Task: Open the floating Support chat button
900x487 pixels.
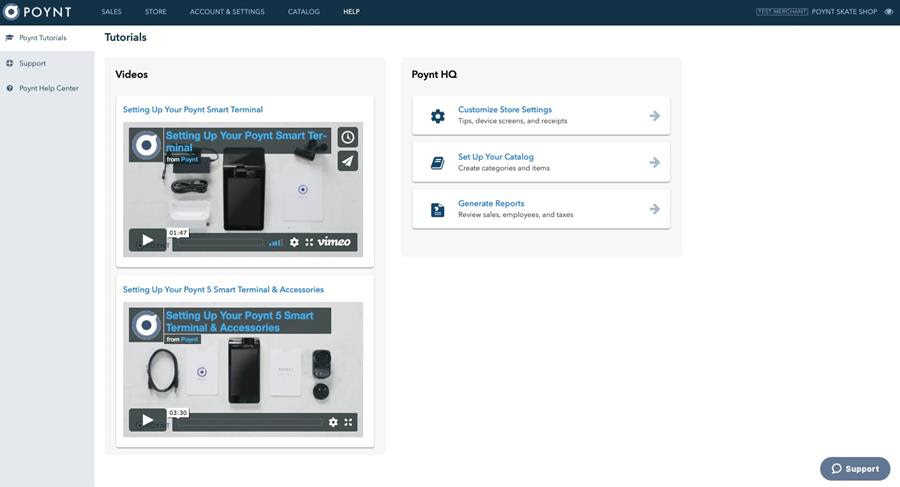Action: point(855,469)
